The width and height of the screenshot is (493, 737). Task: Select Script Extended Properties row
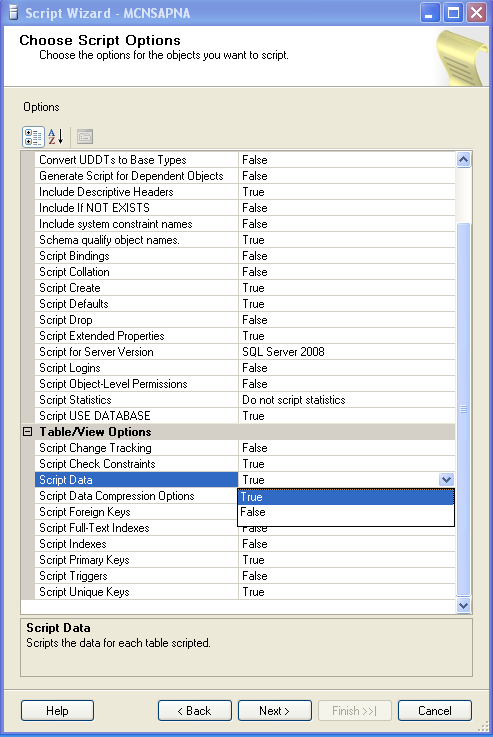(245, 336)
